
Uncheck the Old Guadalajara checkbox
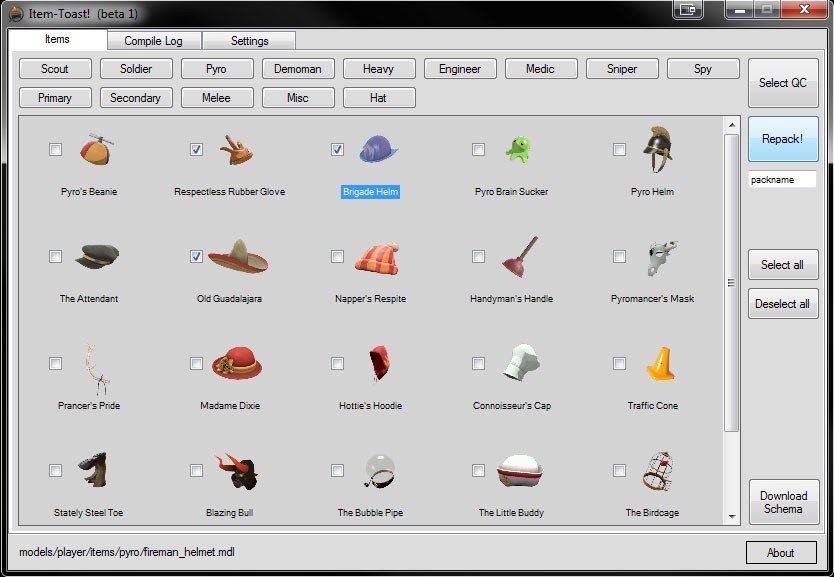[196, 257]
